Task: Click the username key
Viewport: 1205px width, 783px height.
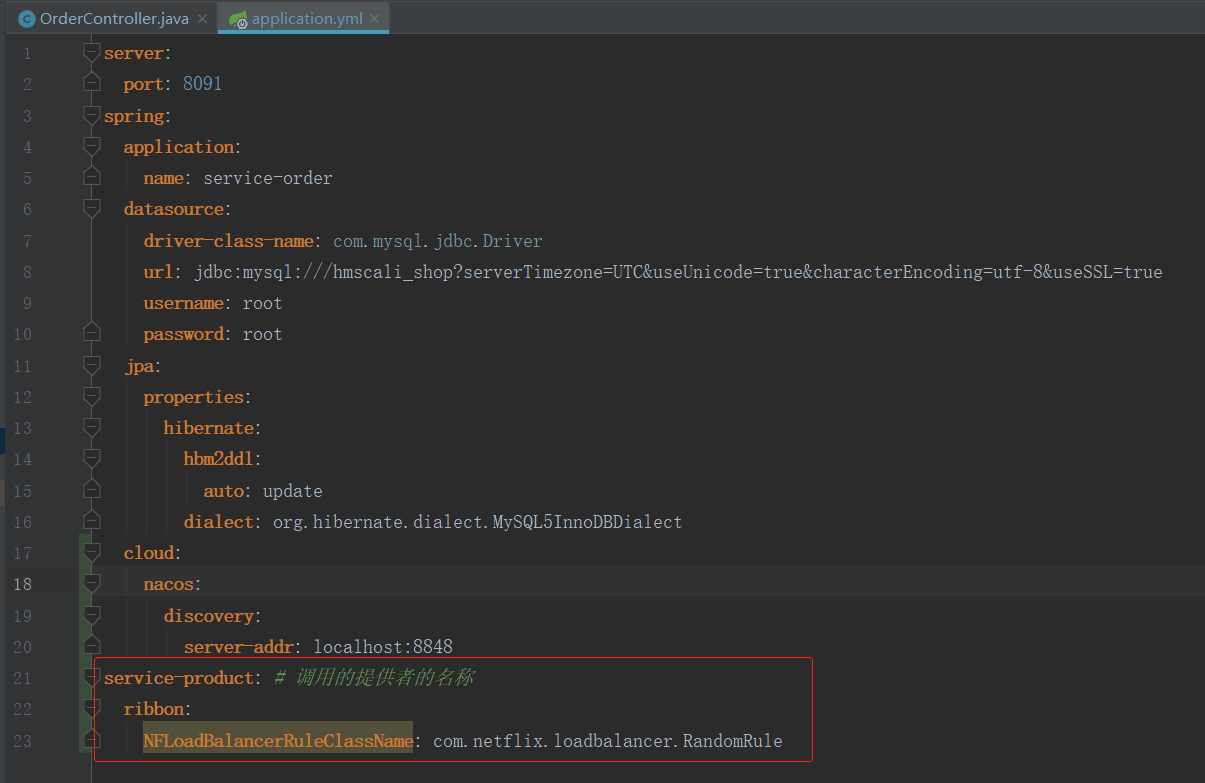Action: pos(183,303)
